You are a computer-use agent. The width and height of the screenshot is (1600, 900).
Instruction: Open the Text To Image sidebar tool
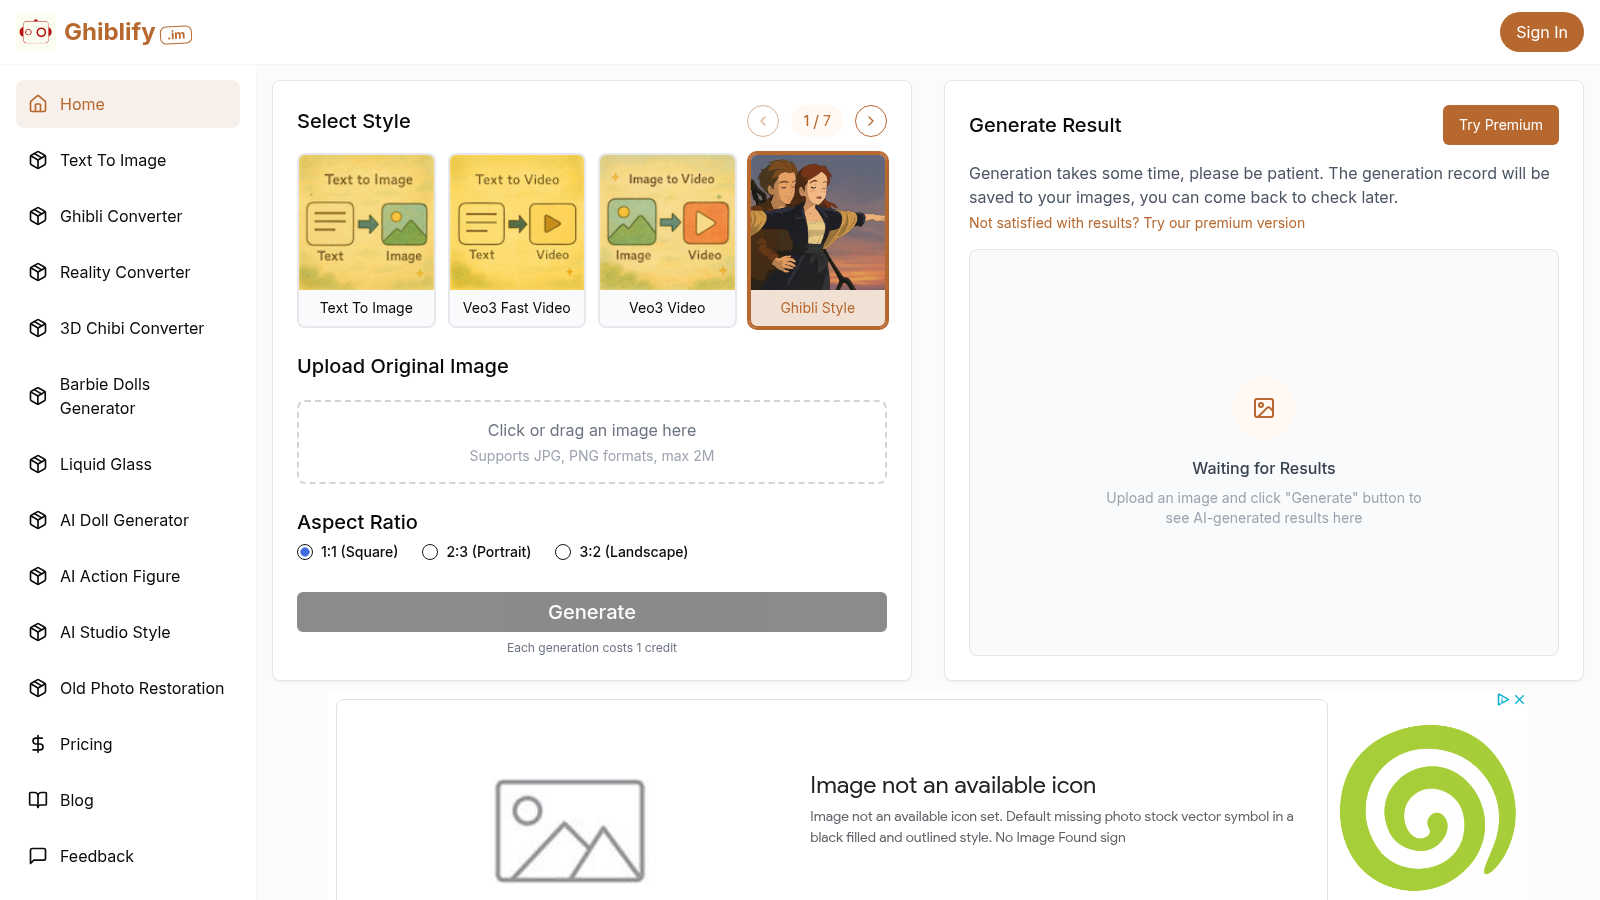(x=112, y=160)
